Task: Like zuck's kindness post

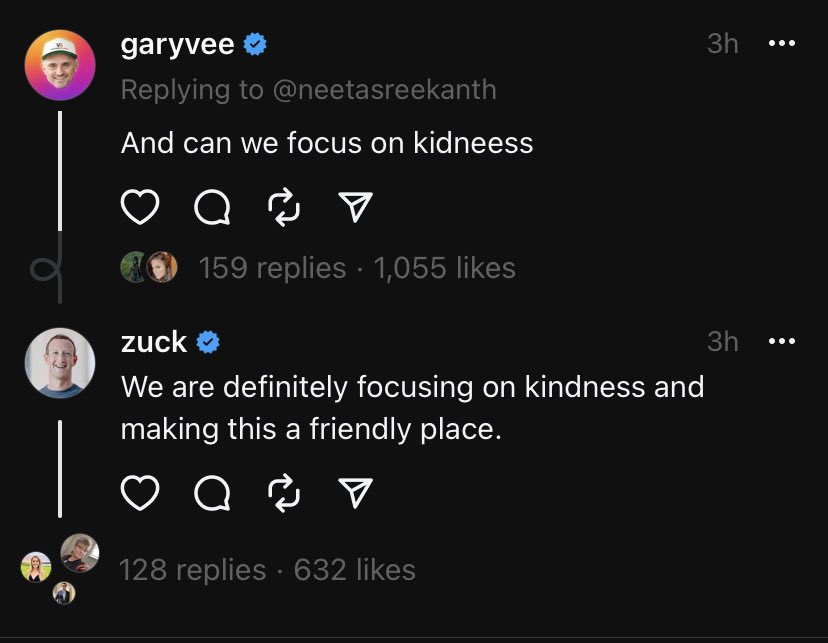Action: (x=140, y=493)
